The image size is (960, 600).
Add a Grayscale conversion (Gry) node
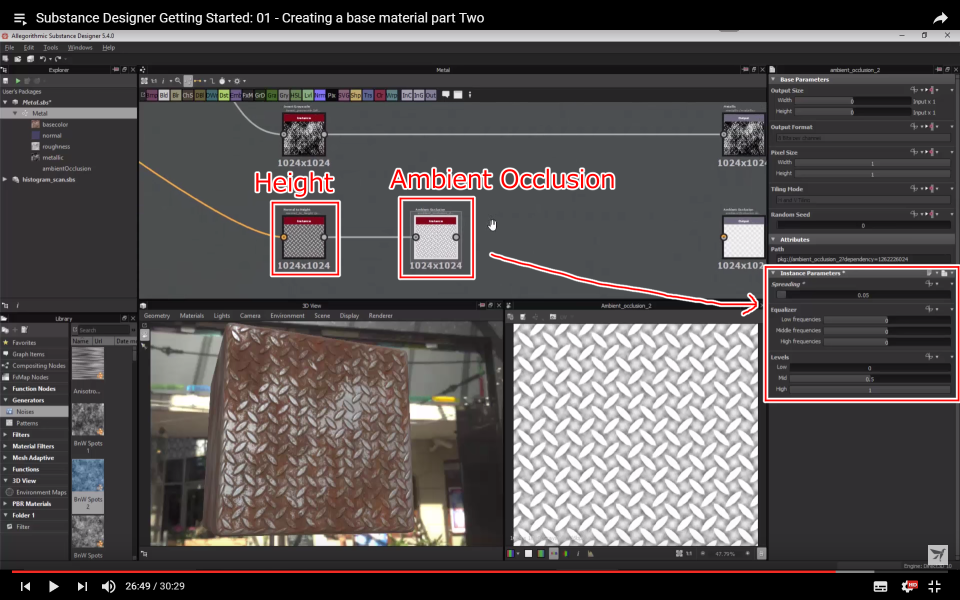(x=284, y=95)
